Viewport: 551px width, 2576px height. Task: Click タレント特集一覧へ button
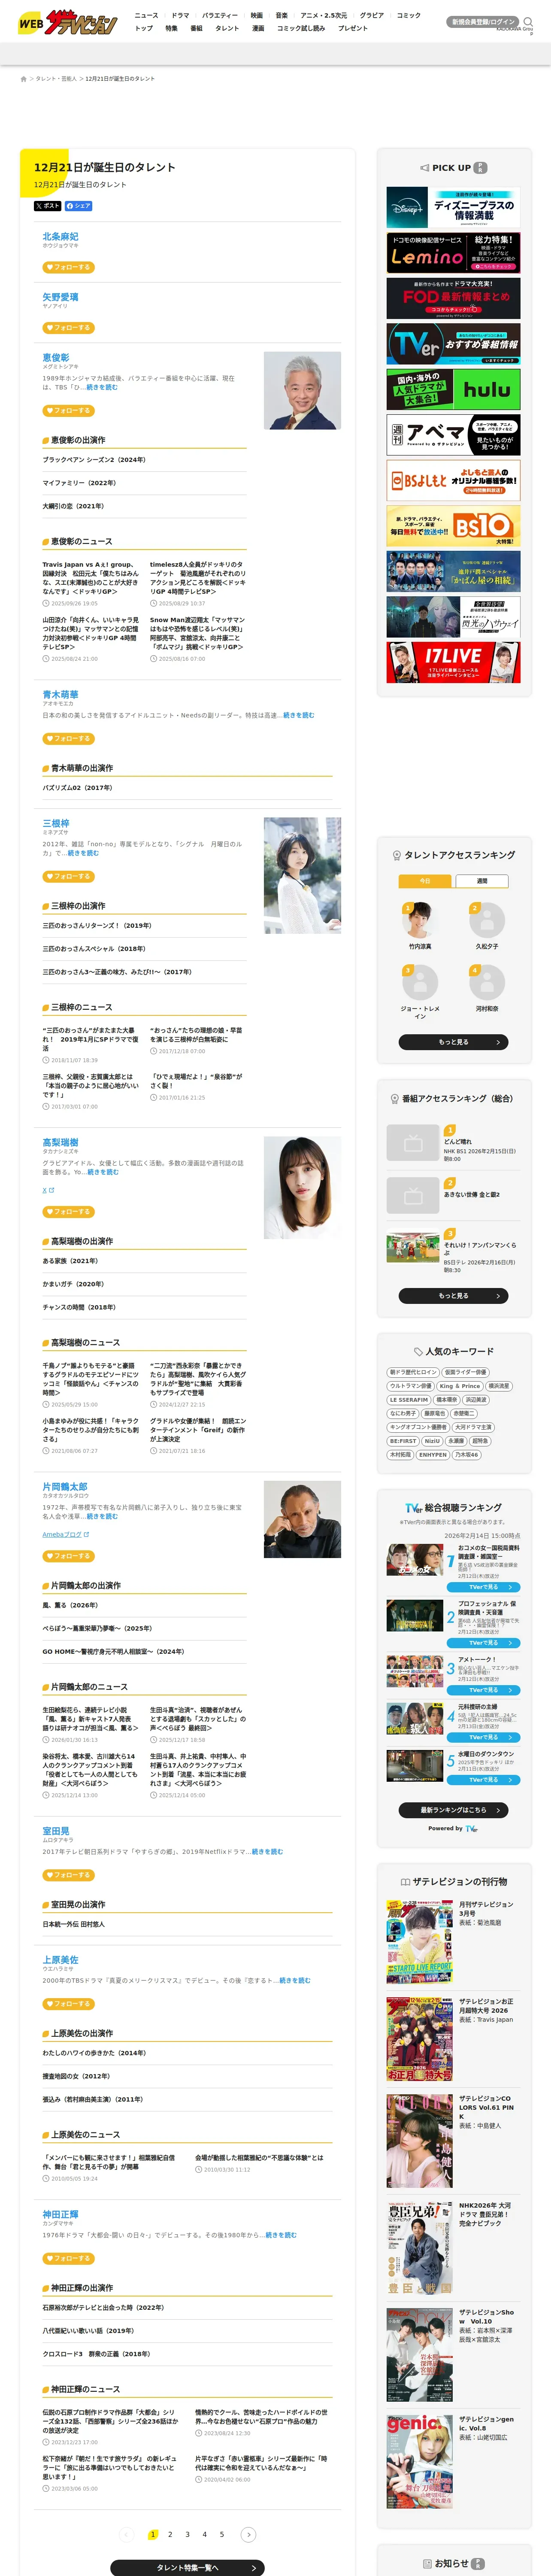[x=187, y=2567]
